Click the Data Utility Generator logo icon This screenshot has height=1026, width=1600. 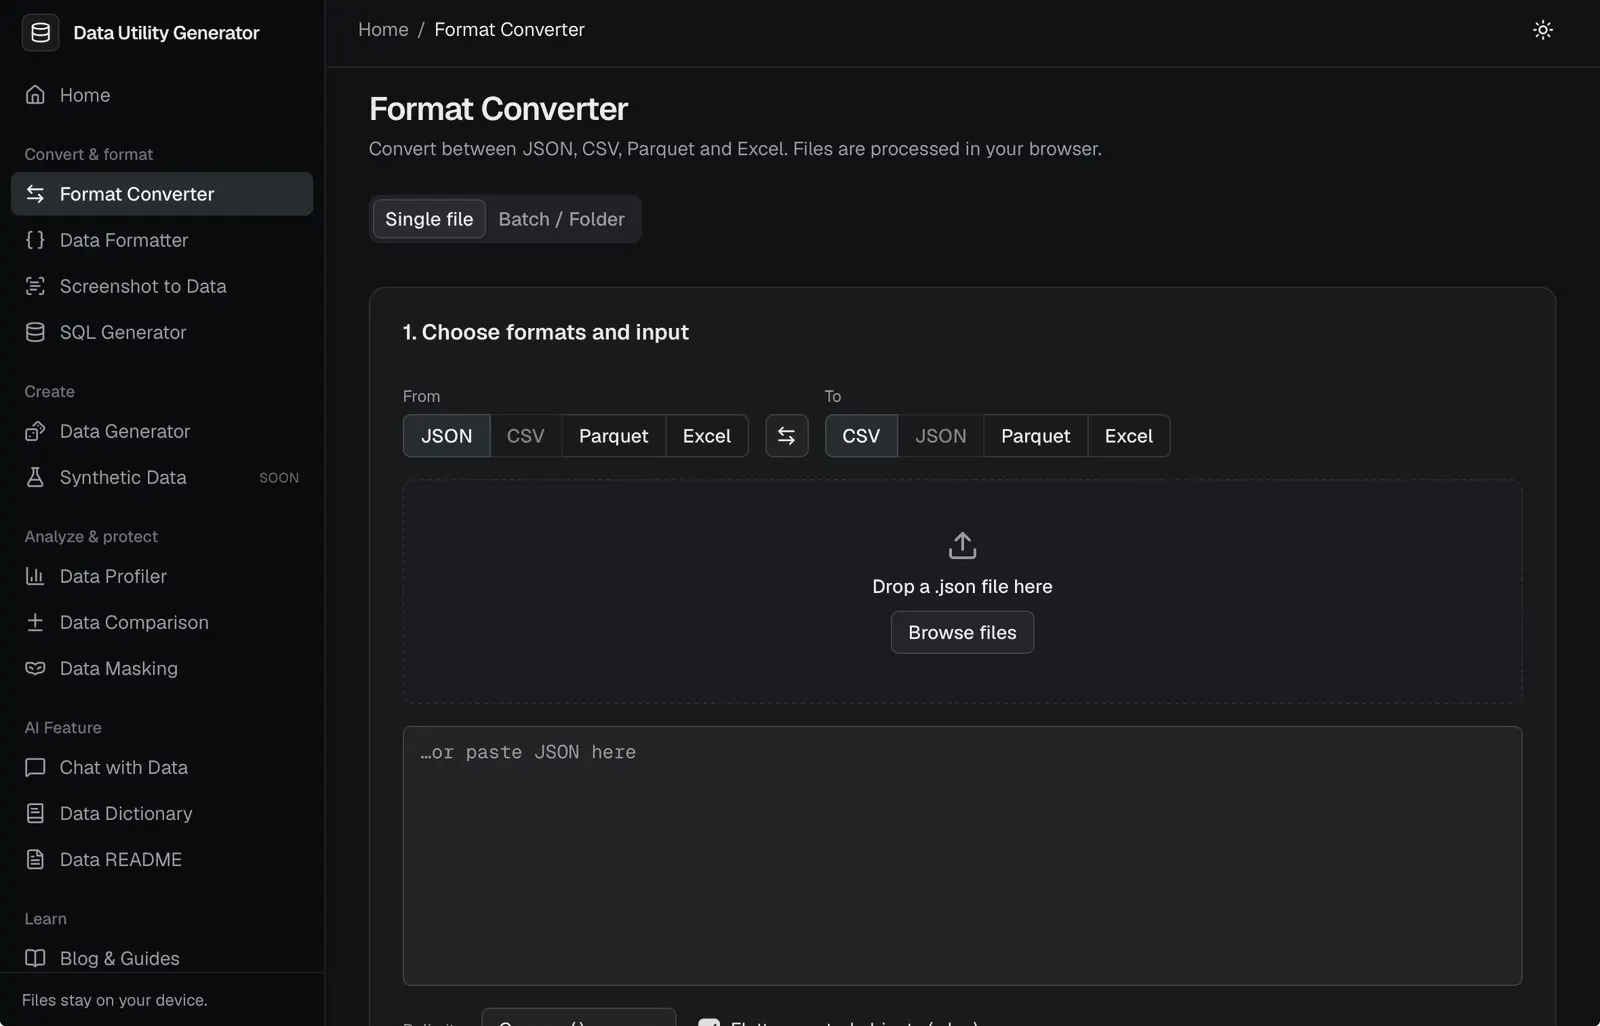[40, 33]
